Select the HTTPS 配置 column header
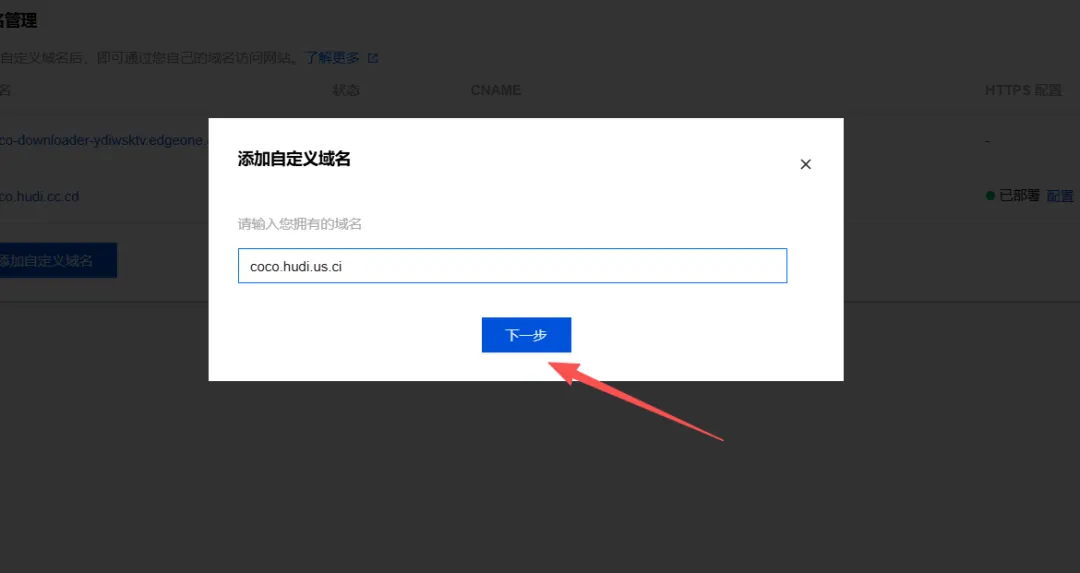This screenshot has width=1080, height=573. click(x=1023, y=90)
